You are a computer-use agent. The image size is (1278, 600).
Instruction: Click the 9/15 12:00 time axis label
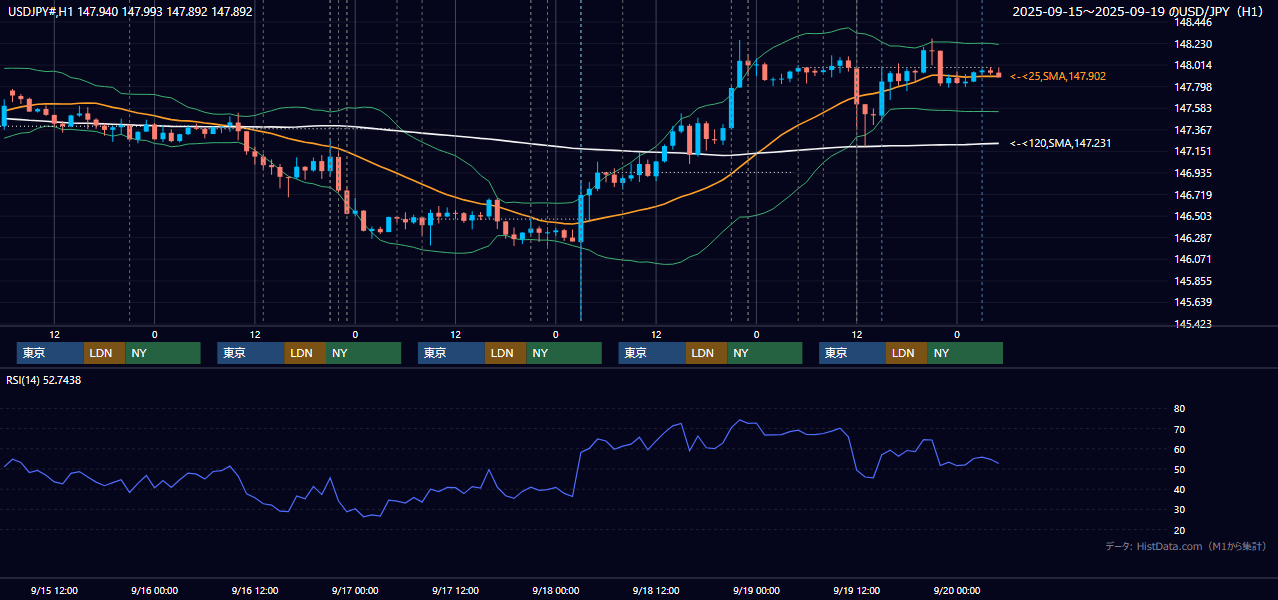point(54,590)
